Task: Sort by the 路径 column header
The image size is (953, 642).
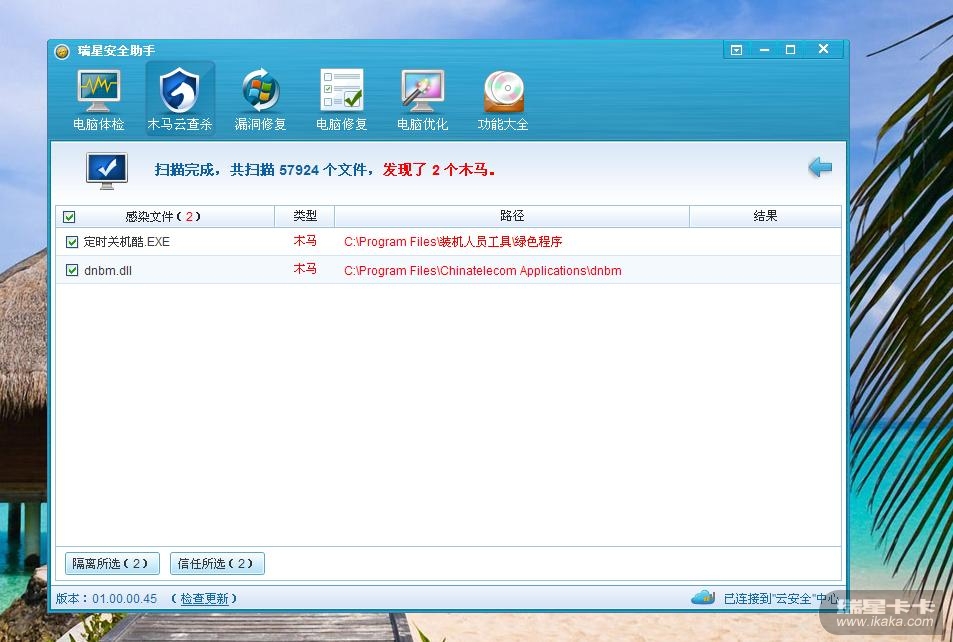Action: 511,216
